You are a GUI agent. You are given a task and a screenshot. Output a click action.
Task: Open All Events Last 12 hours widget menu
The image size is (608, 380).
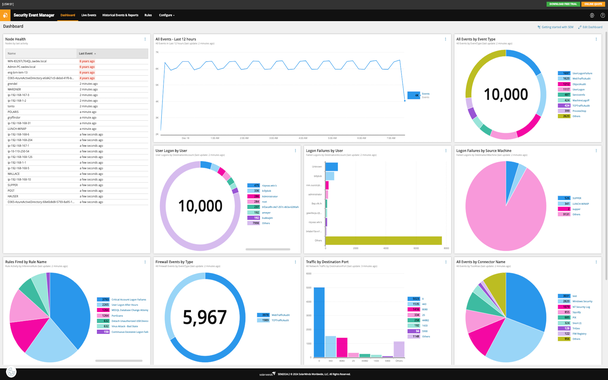[x=445, y=39]
